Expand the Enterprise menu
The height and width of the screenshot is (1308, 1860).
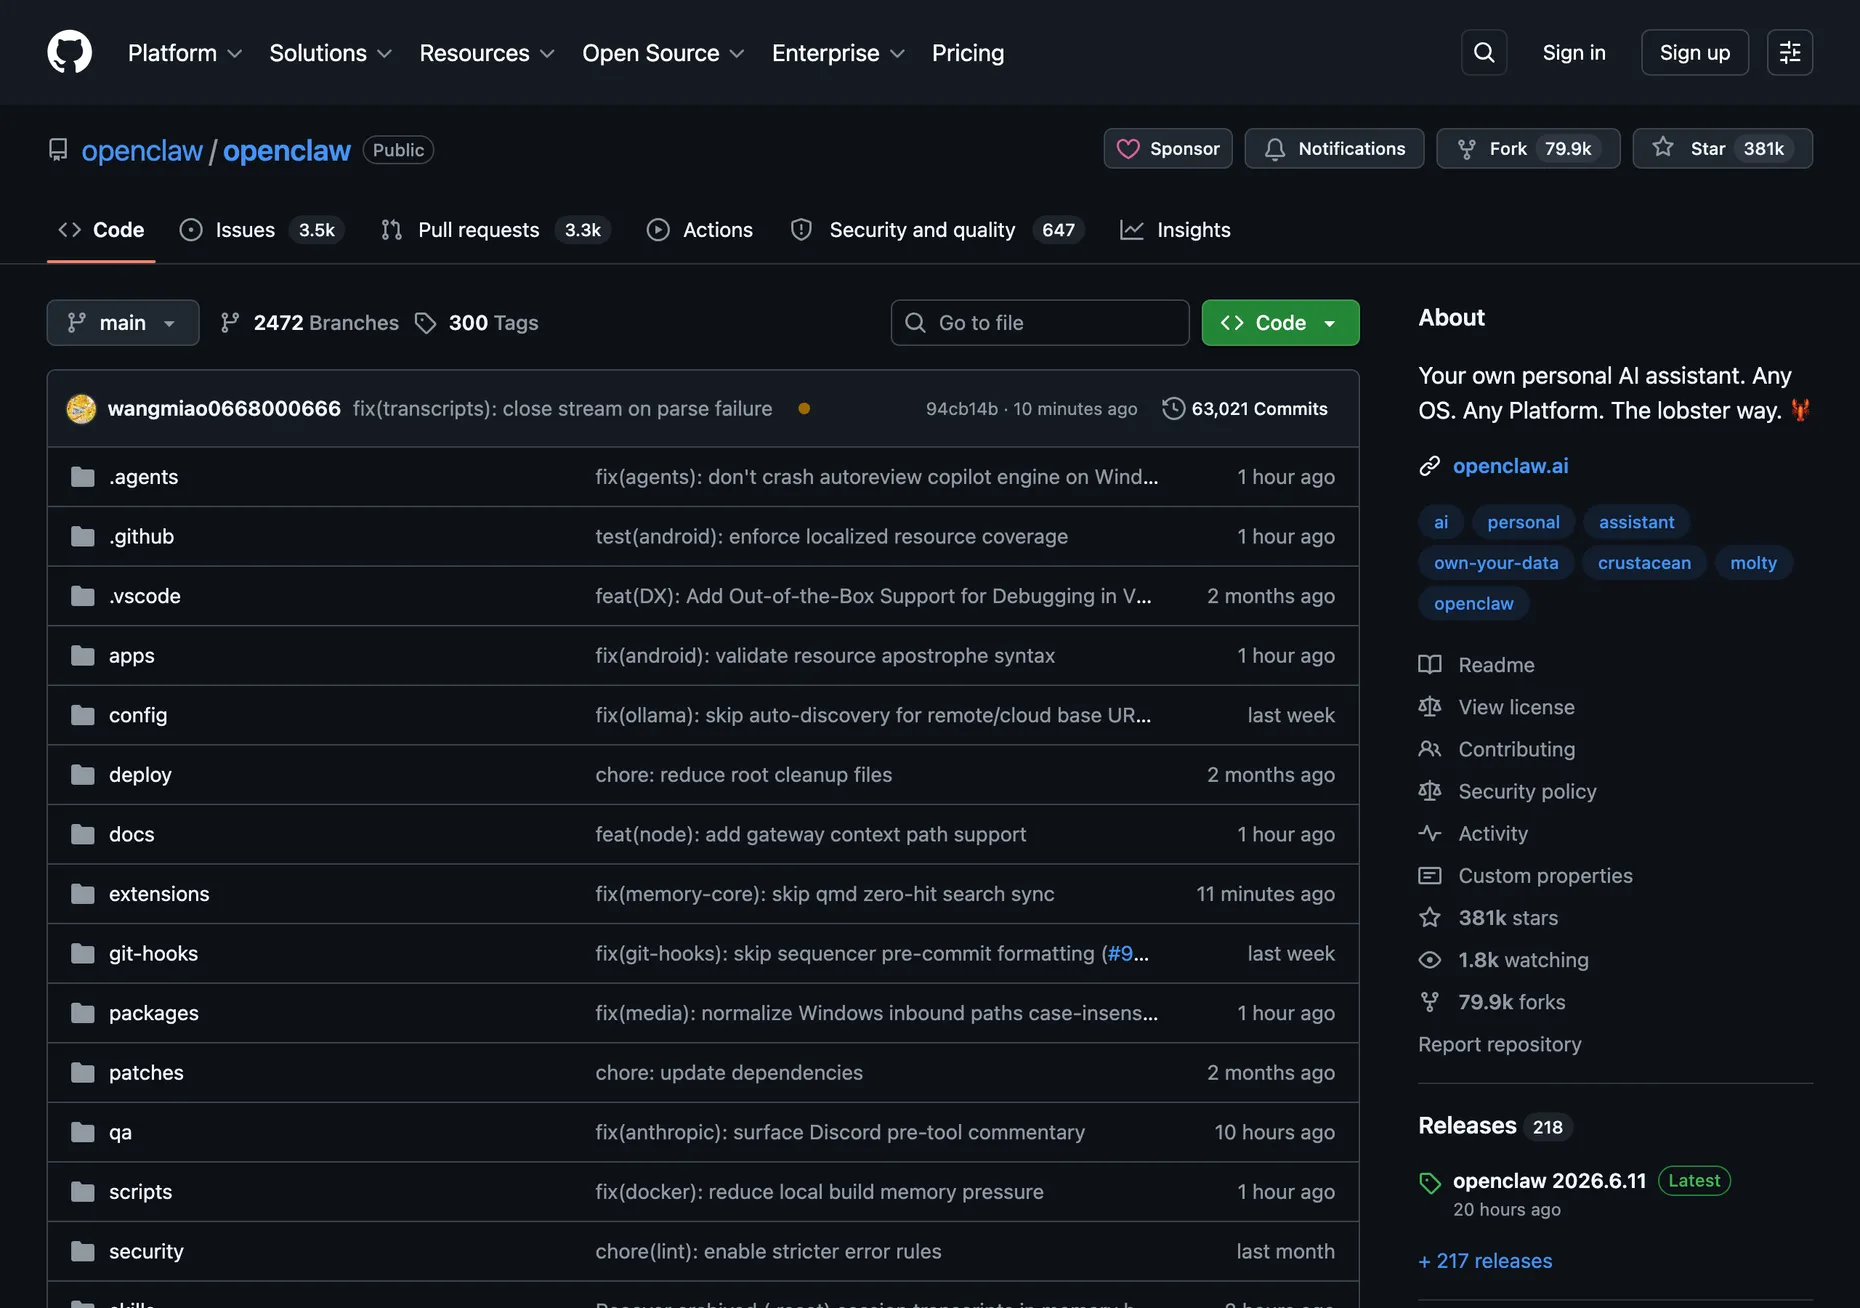coord(838,53)
